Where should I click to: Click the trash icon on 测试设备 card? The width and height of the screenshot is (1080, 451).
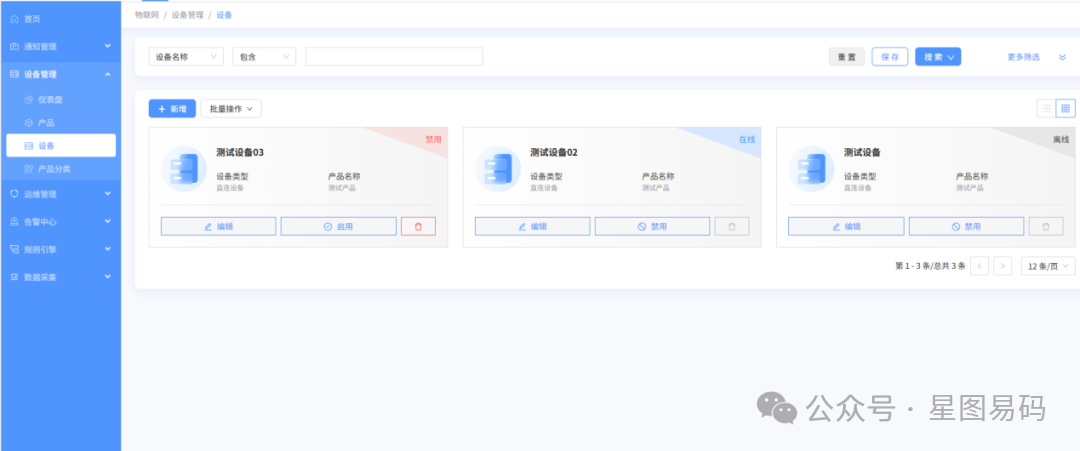point(1046,227)
